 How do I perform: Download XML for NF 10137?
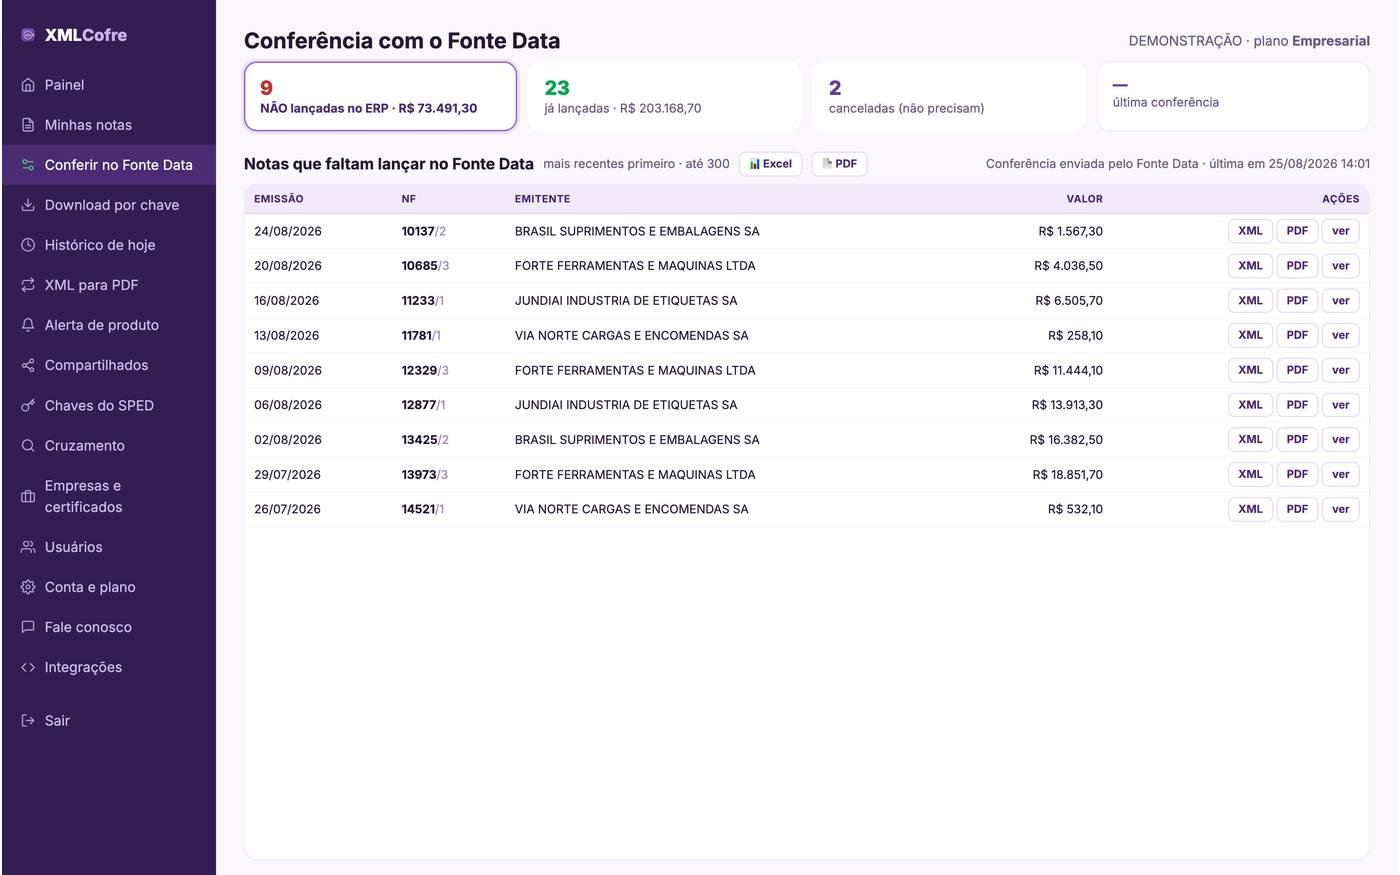point(1250,231)
